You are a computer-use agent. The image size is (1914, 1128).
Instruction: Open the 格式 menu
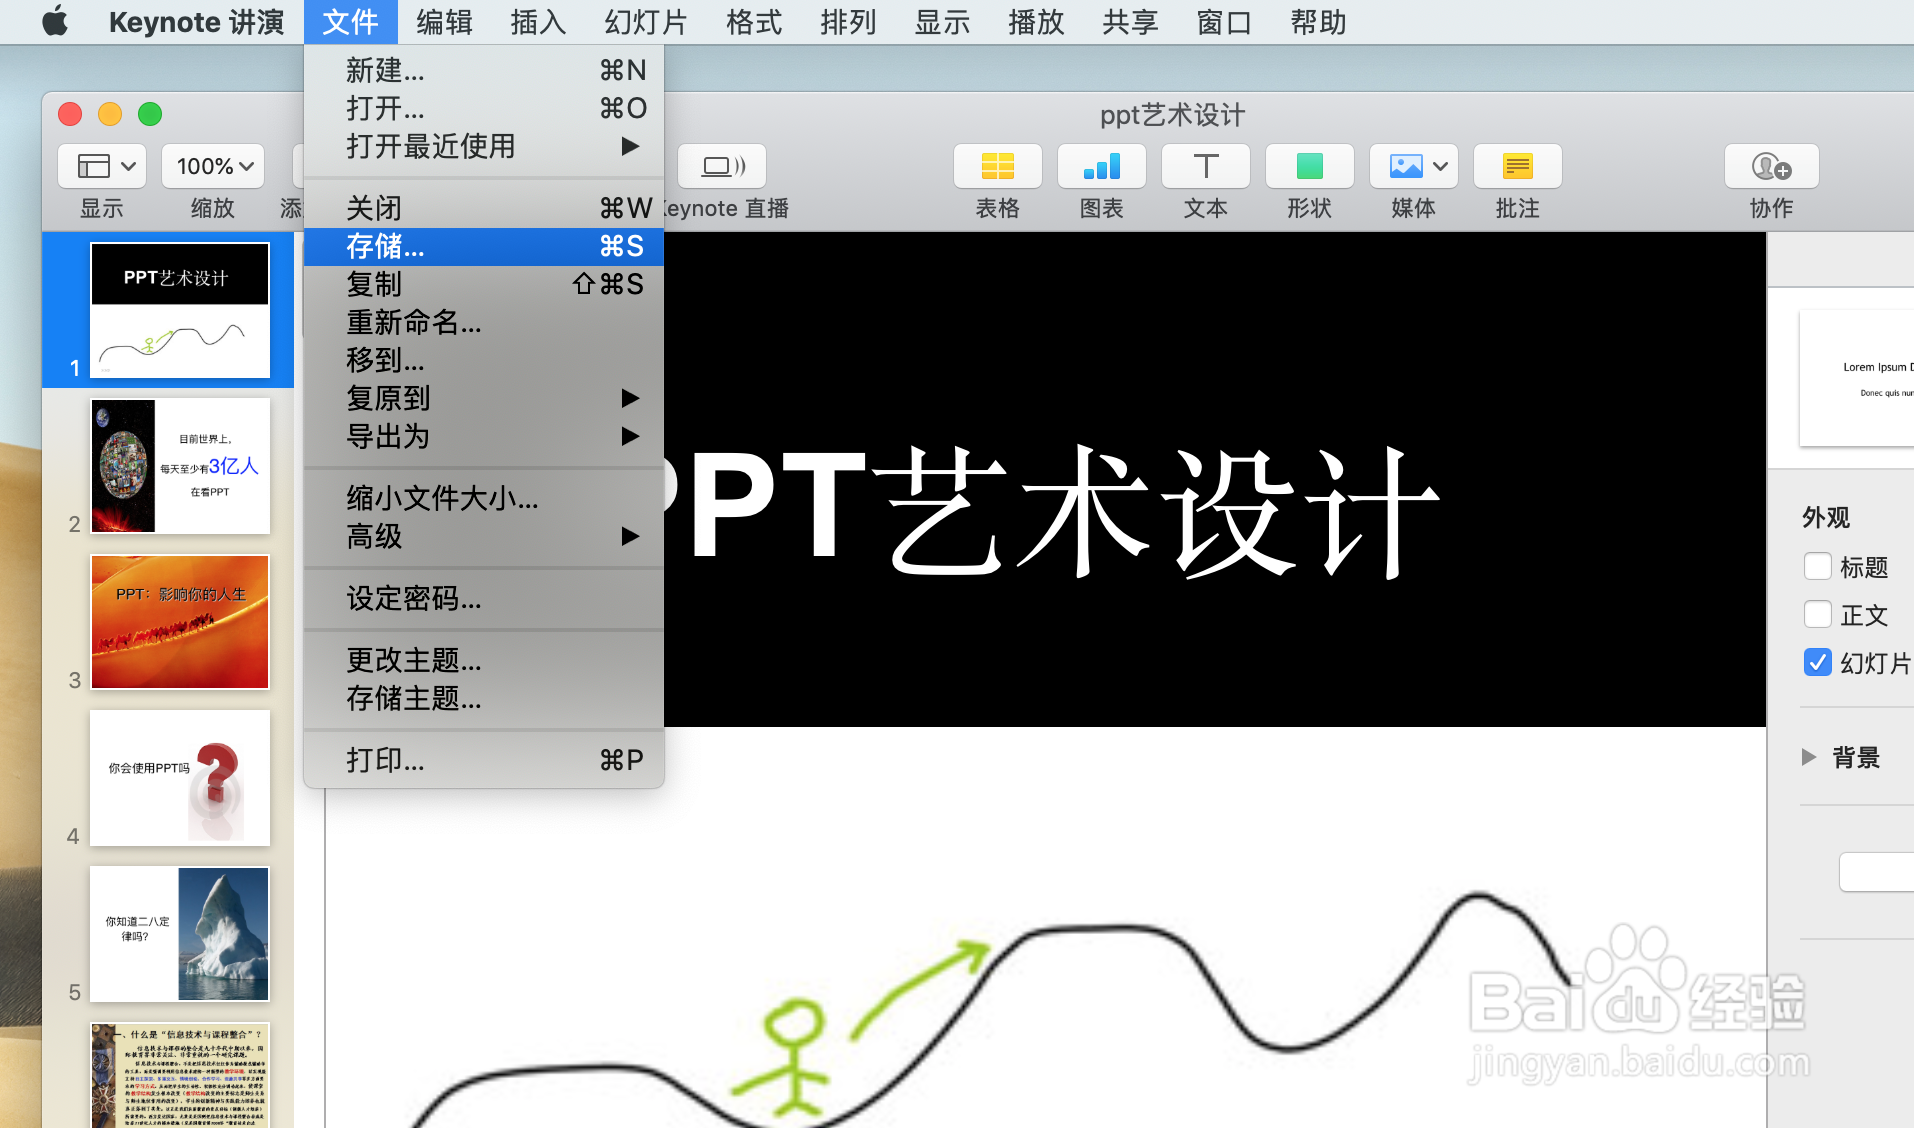pos(754,21)
